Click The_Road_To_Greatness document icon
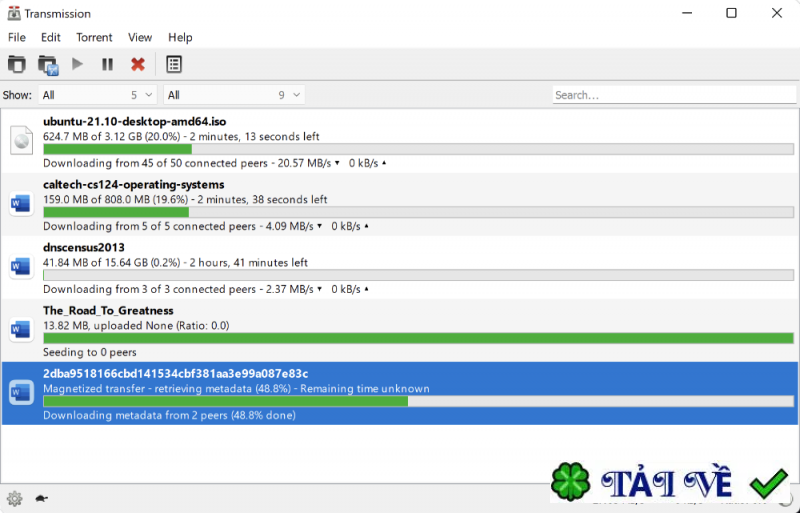 21,330
